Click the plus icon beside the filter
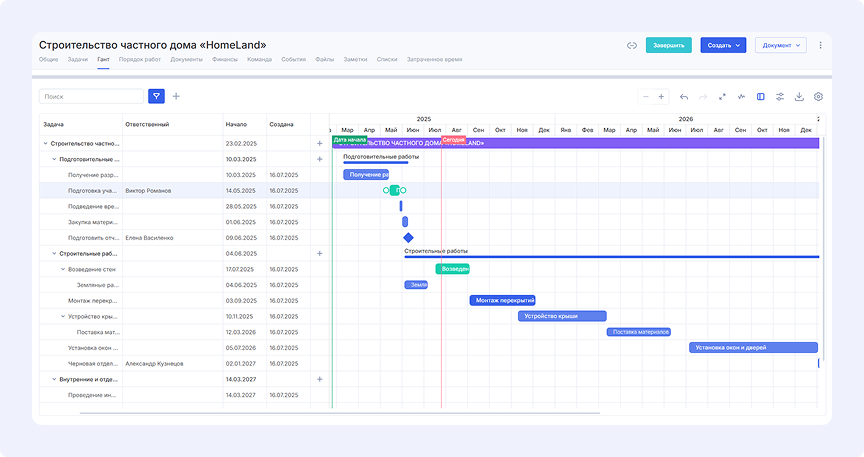The width and height of the screenshot is (864, 457). pos(177,96)
